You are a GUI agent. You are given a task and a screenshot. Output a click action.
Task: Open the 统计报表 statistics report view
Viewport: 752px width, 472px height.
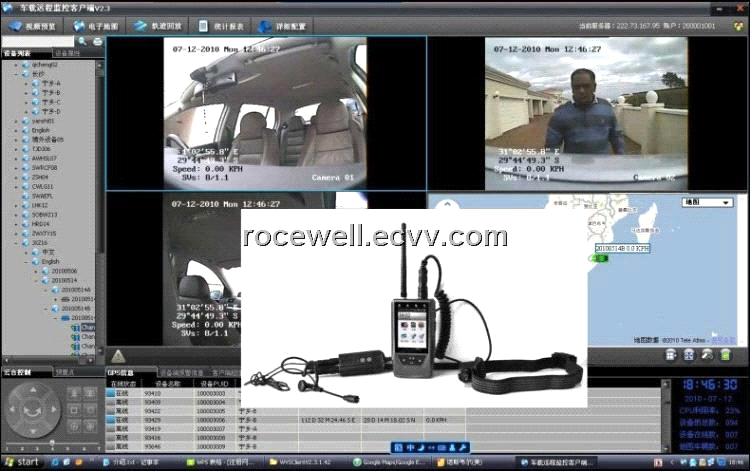tap(221, 26)
